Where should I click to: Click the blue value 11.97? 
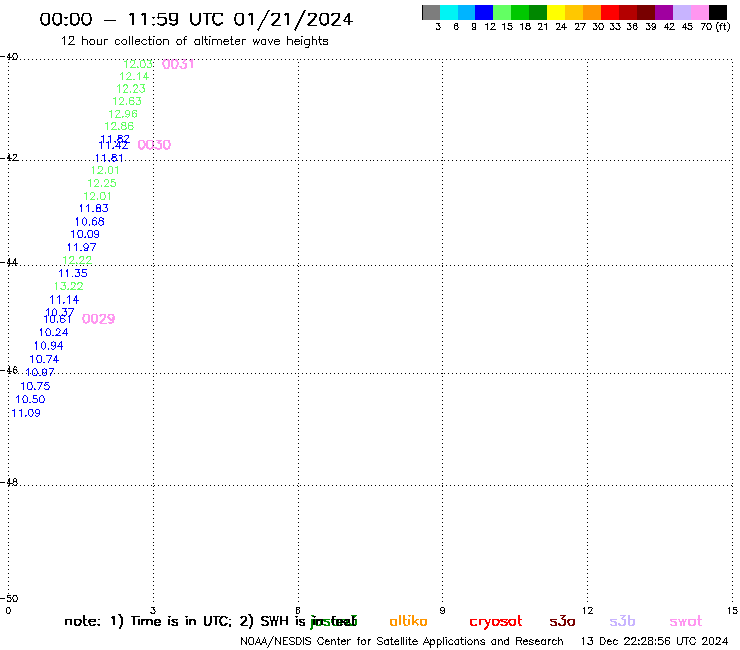point(81,247)
